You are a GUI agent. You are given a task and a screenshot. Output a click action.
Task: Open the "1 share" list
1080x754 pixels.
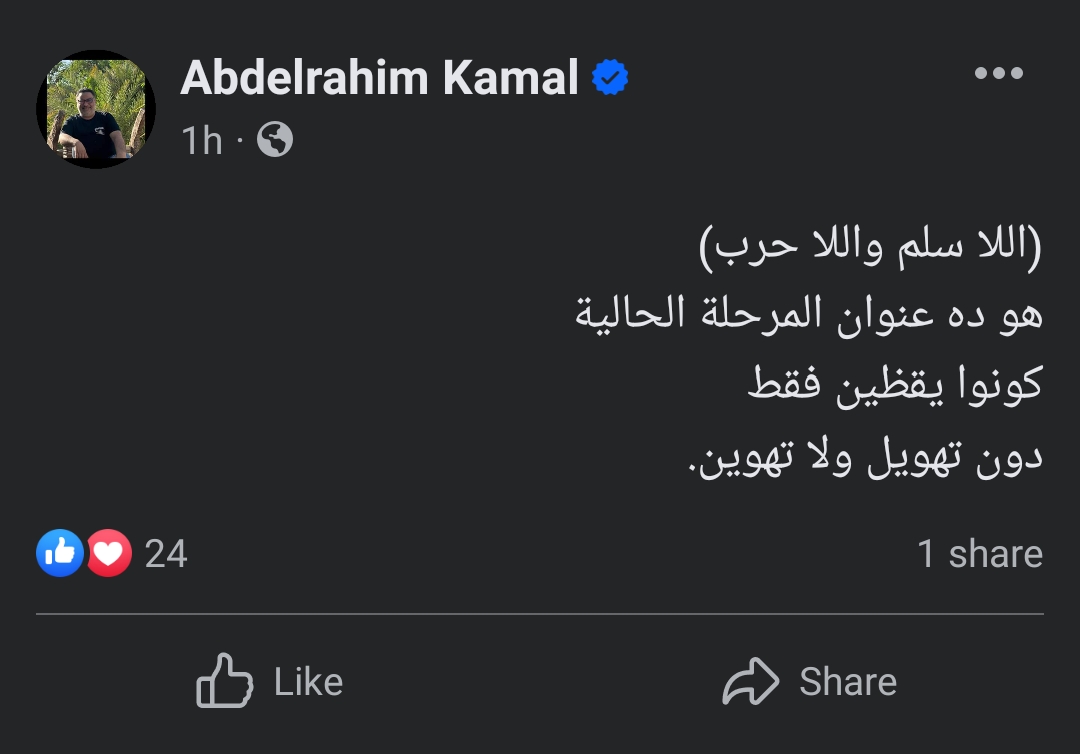(980, 554)
